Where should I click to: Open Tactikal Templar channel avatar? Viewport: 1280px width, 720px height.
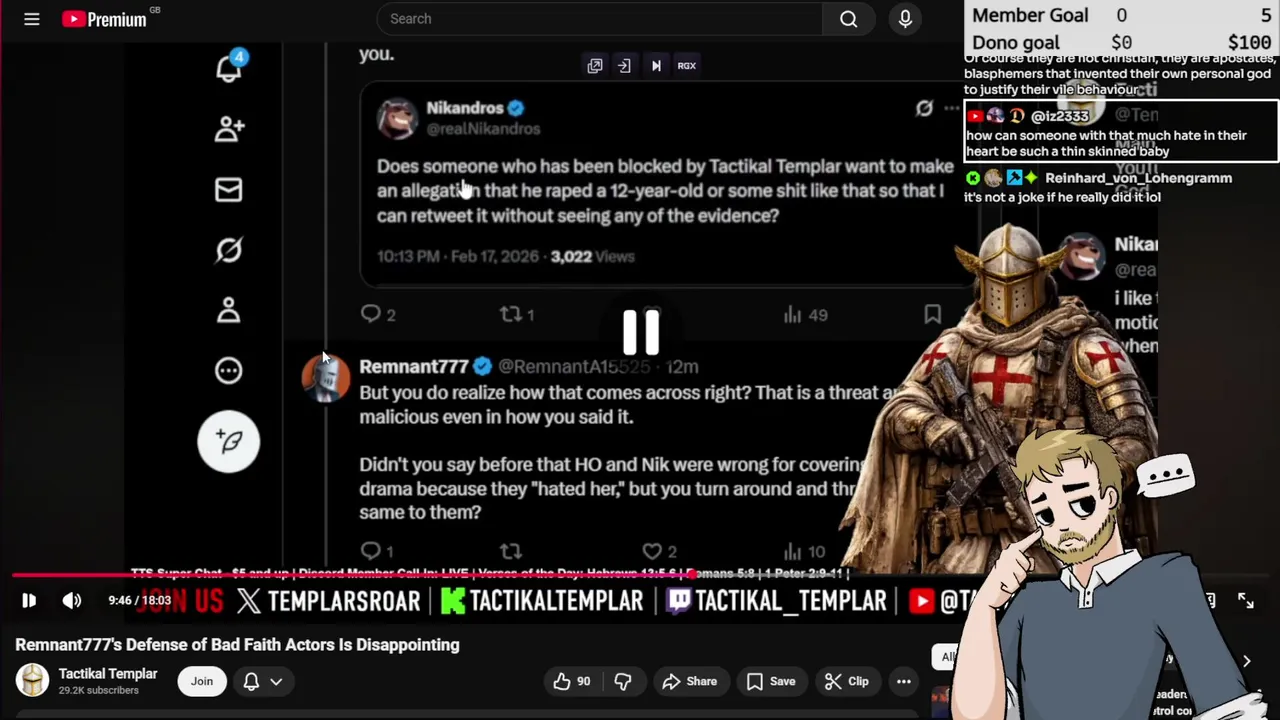(x=33, y=681)
